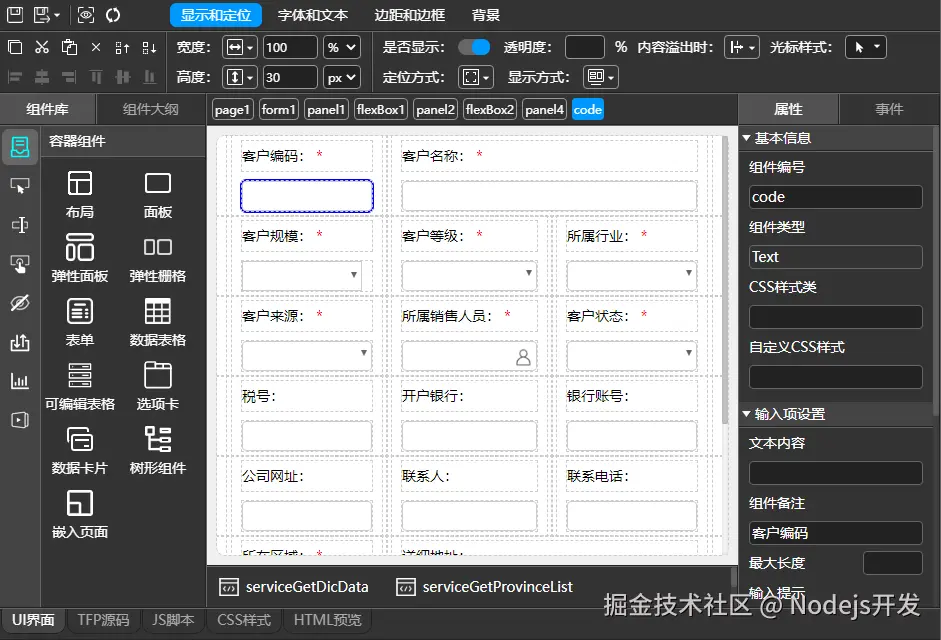The image size is (941, 640).
Task: Open the width unit dropdown showing %
Action: tap(341, 46)
